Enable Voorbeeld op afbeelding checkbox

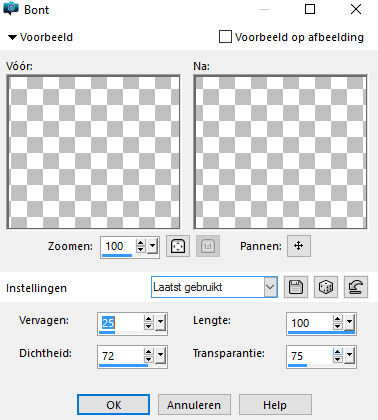click(x=225, y=37)
